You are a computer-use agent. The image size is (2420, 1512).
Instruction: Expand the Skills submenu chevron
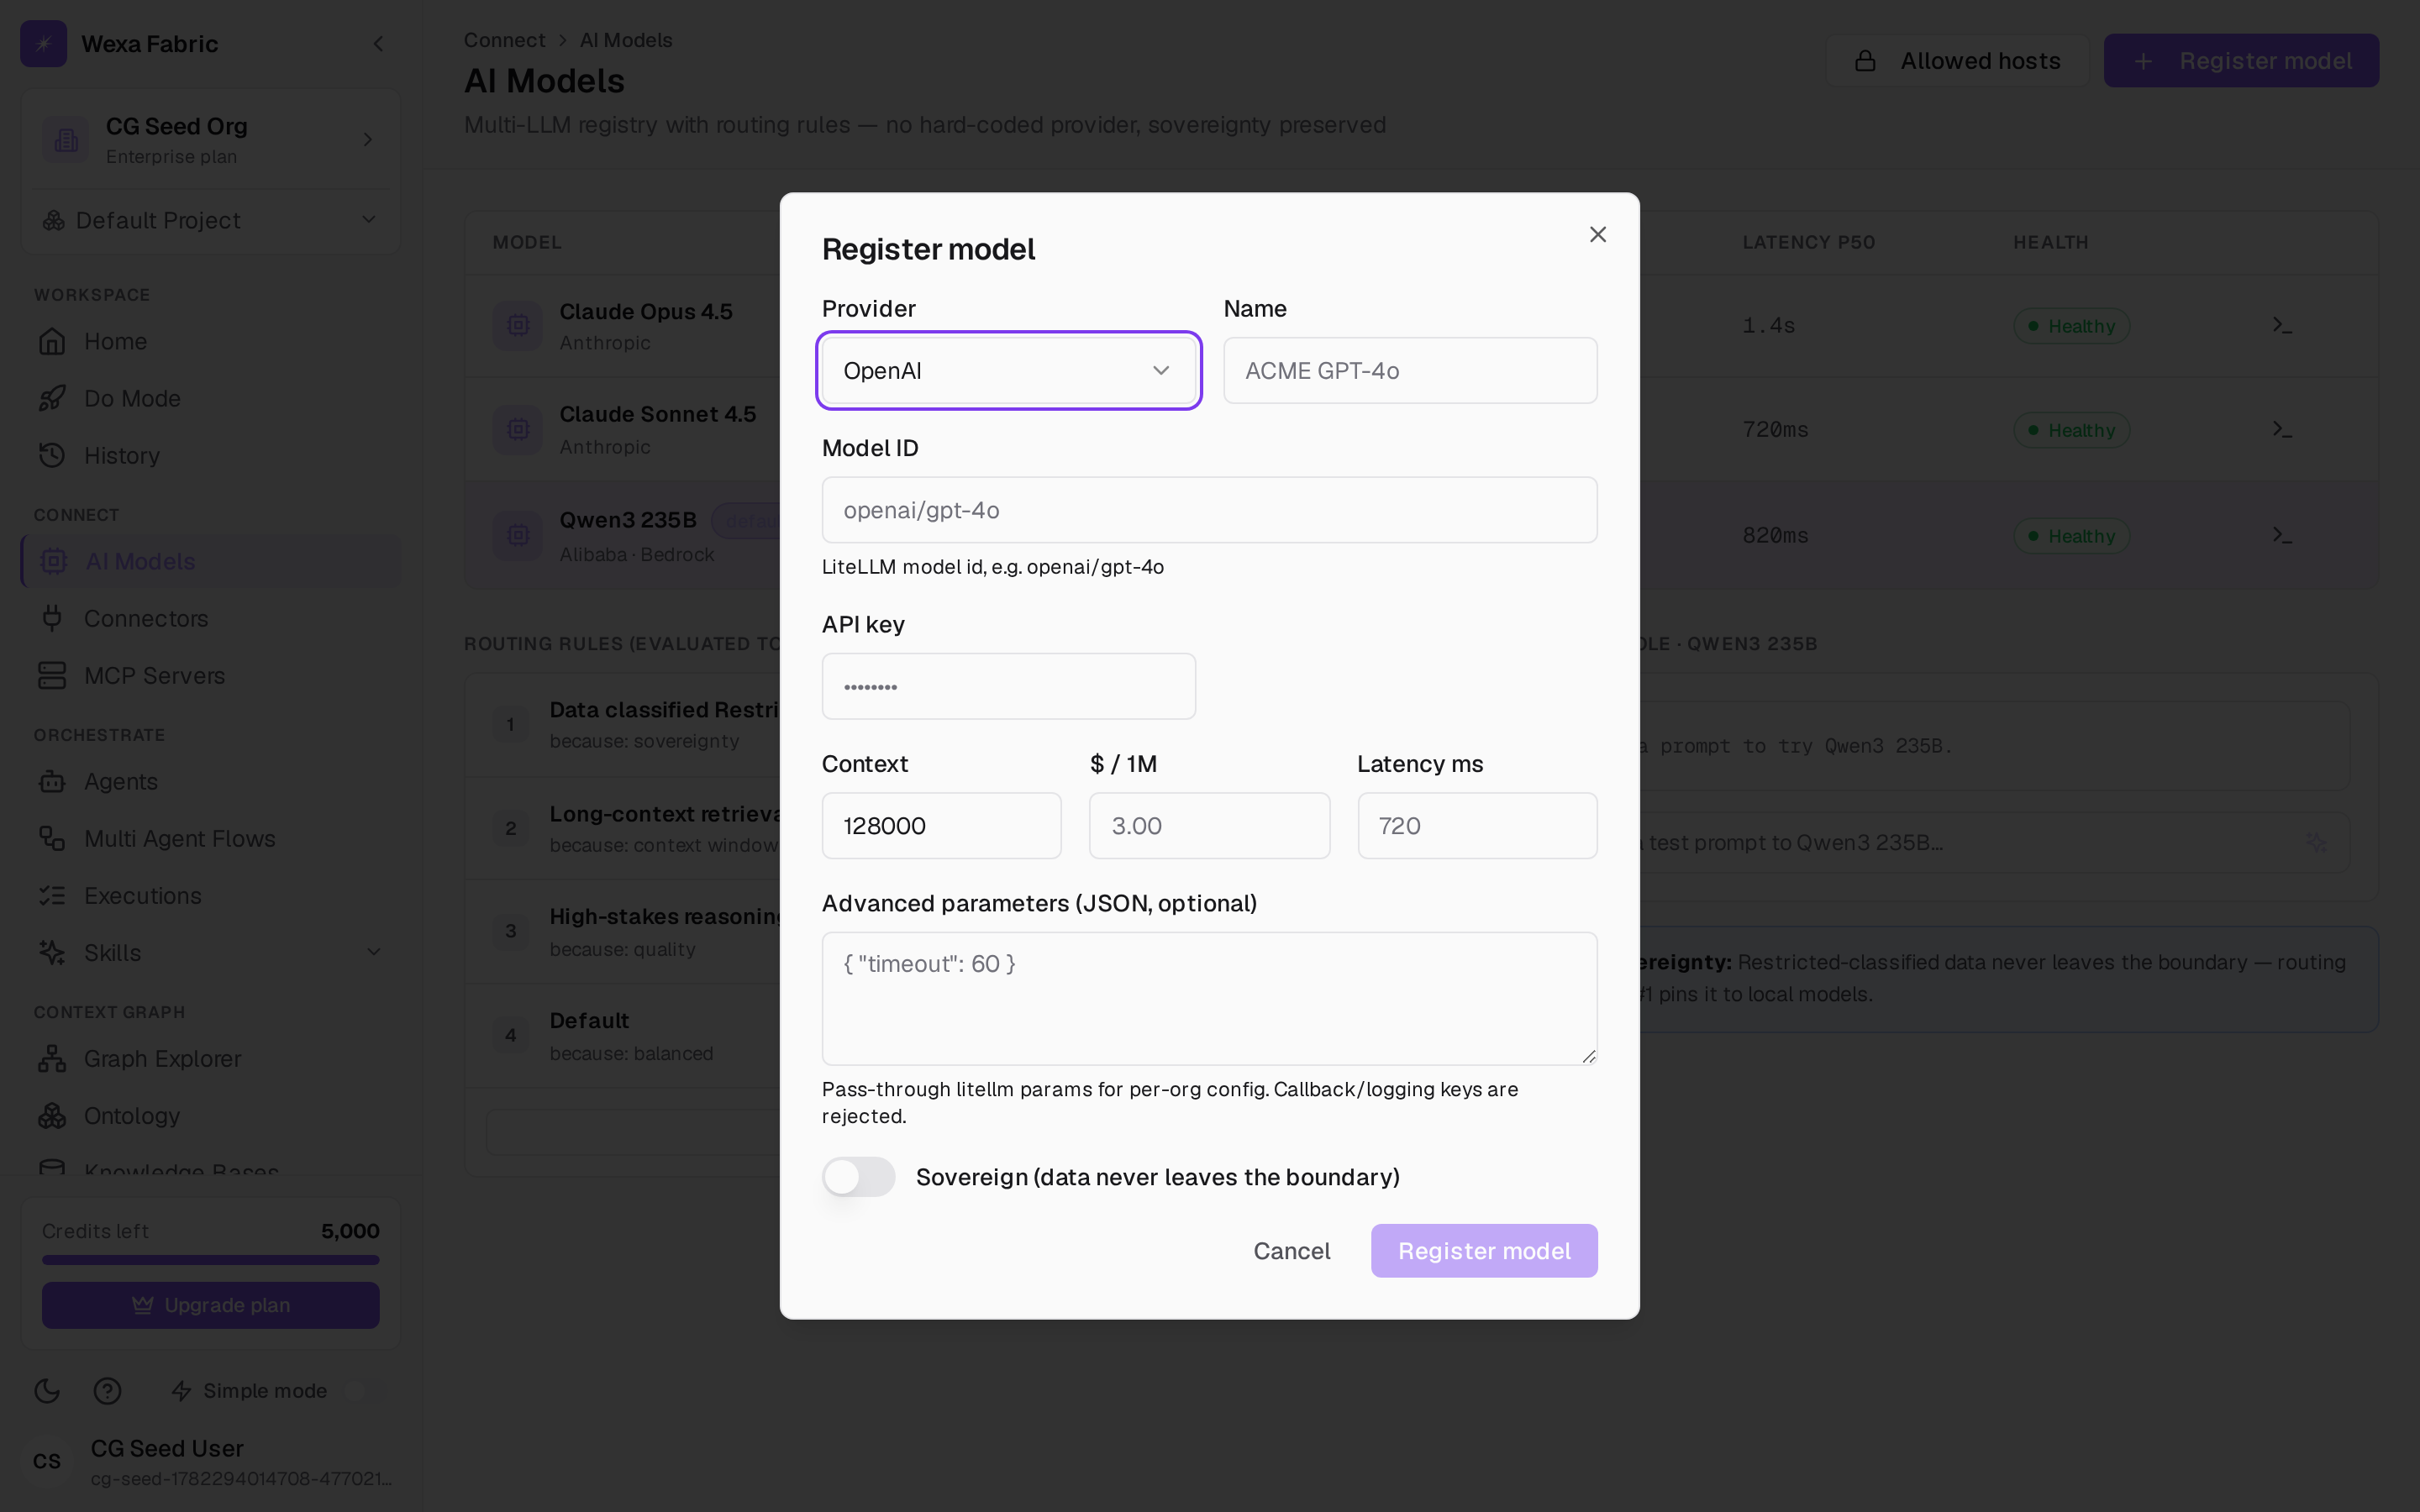pyautogui.click(x=374, y=952)
